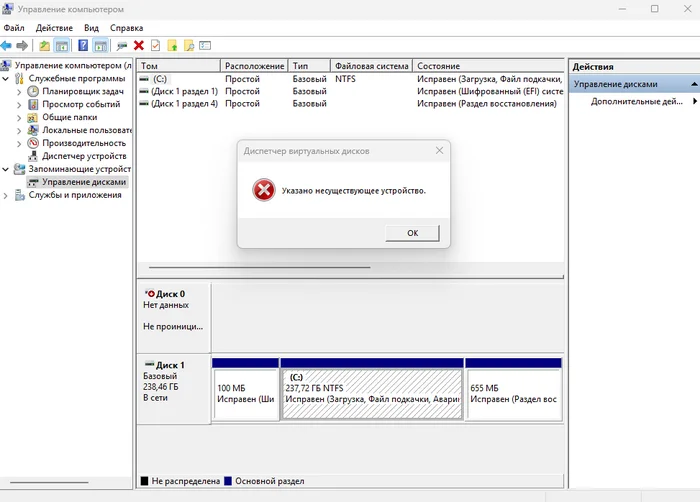Click the back arrow toolbar icon
The width and height of the screenshot is (700, 502).
click(x=6, y=46)
